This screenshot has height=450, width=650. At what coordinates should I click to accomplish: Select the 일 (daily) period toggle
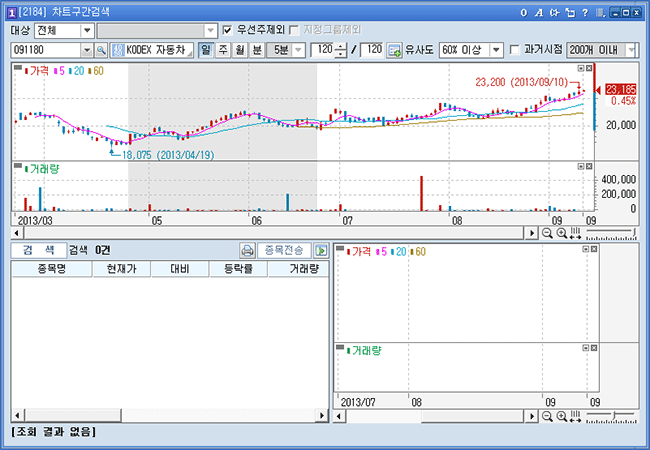click(206, 50)
